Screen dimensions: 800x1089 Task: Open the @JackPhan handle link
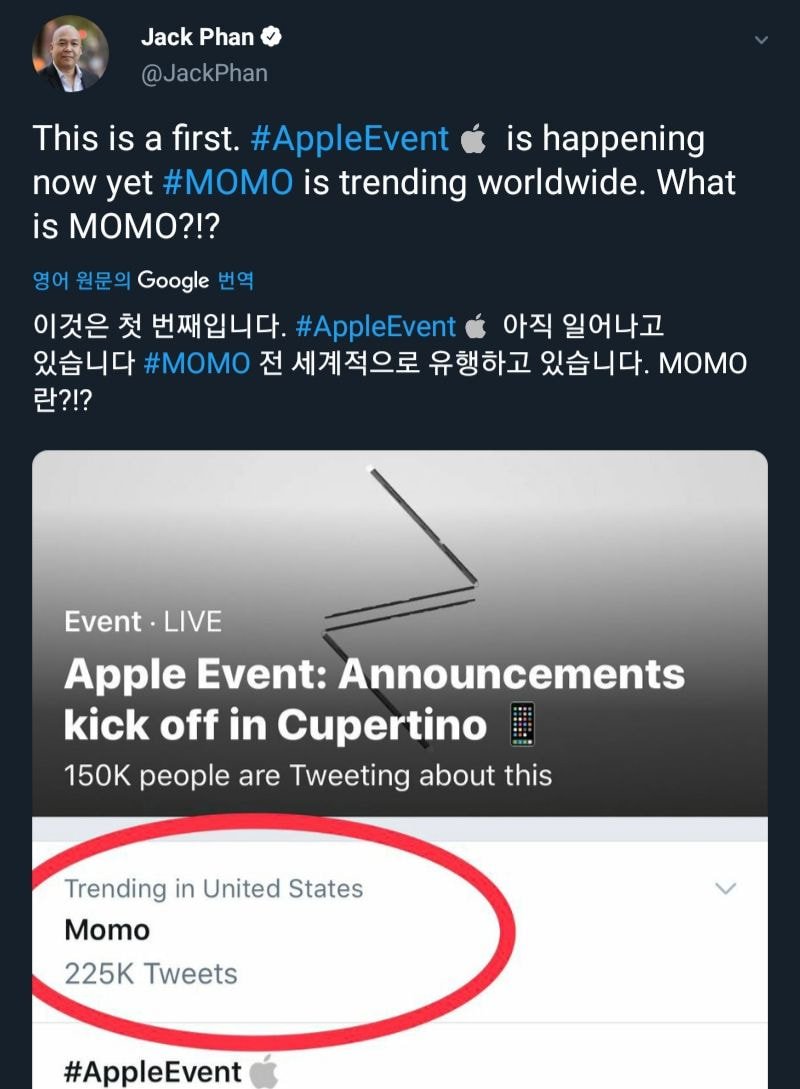click(x=204, y=74)
